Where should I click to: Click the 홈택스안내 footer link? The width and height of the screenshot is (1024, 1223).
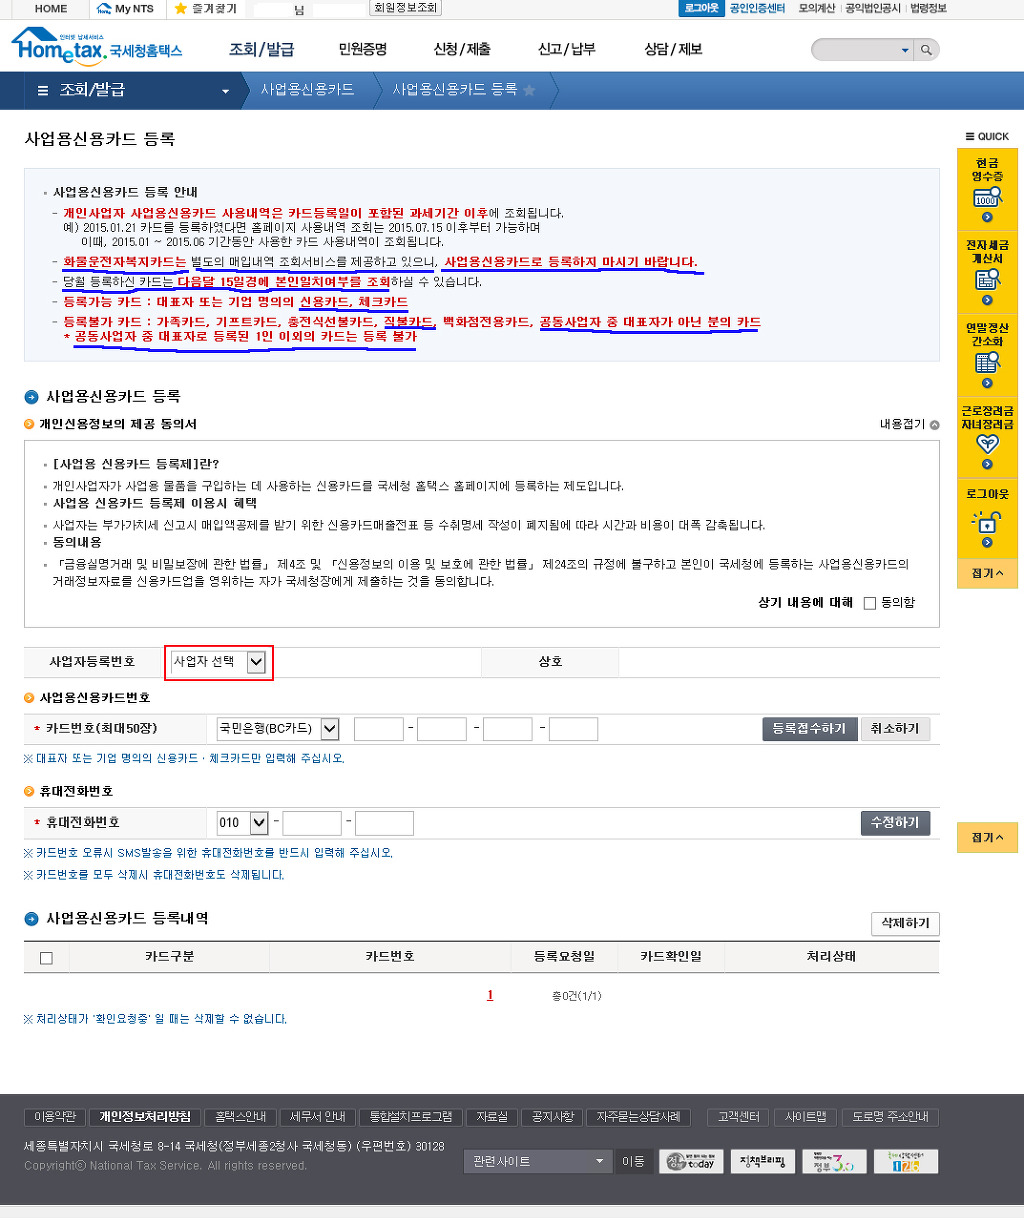[x=241, y=1117]
